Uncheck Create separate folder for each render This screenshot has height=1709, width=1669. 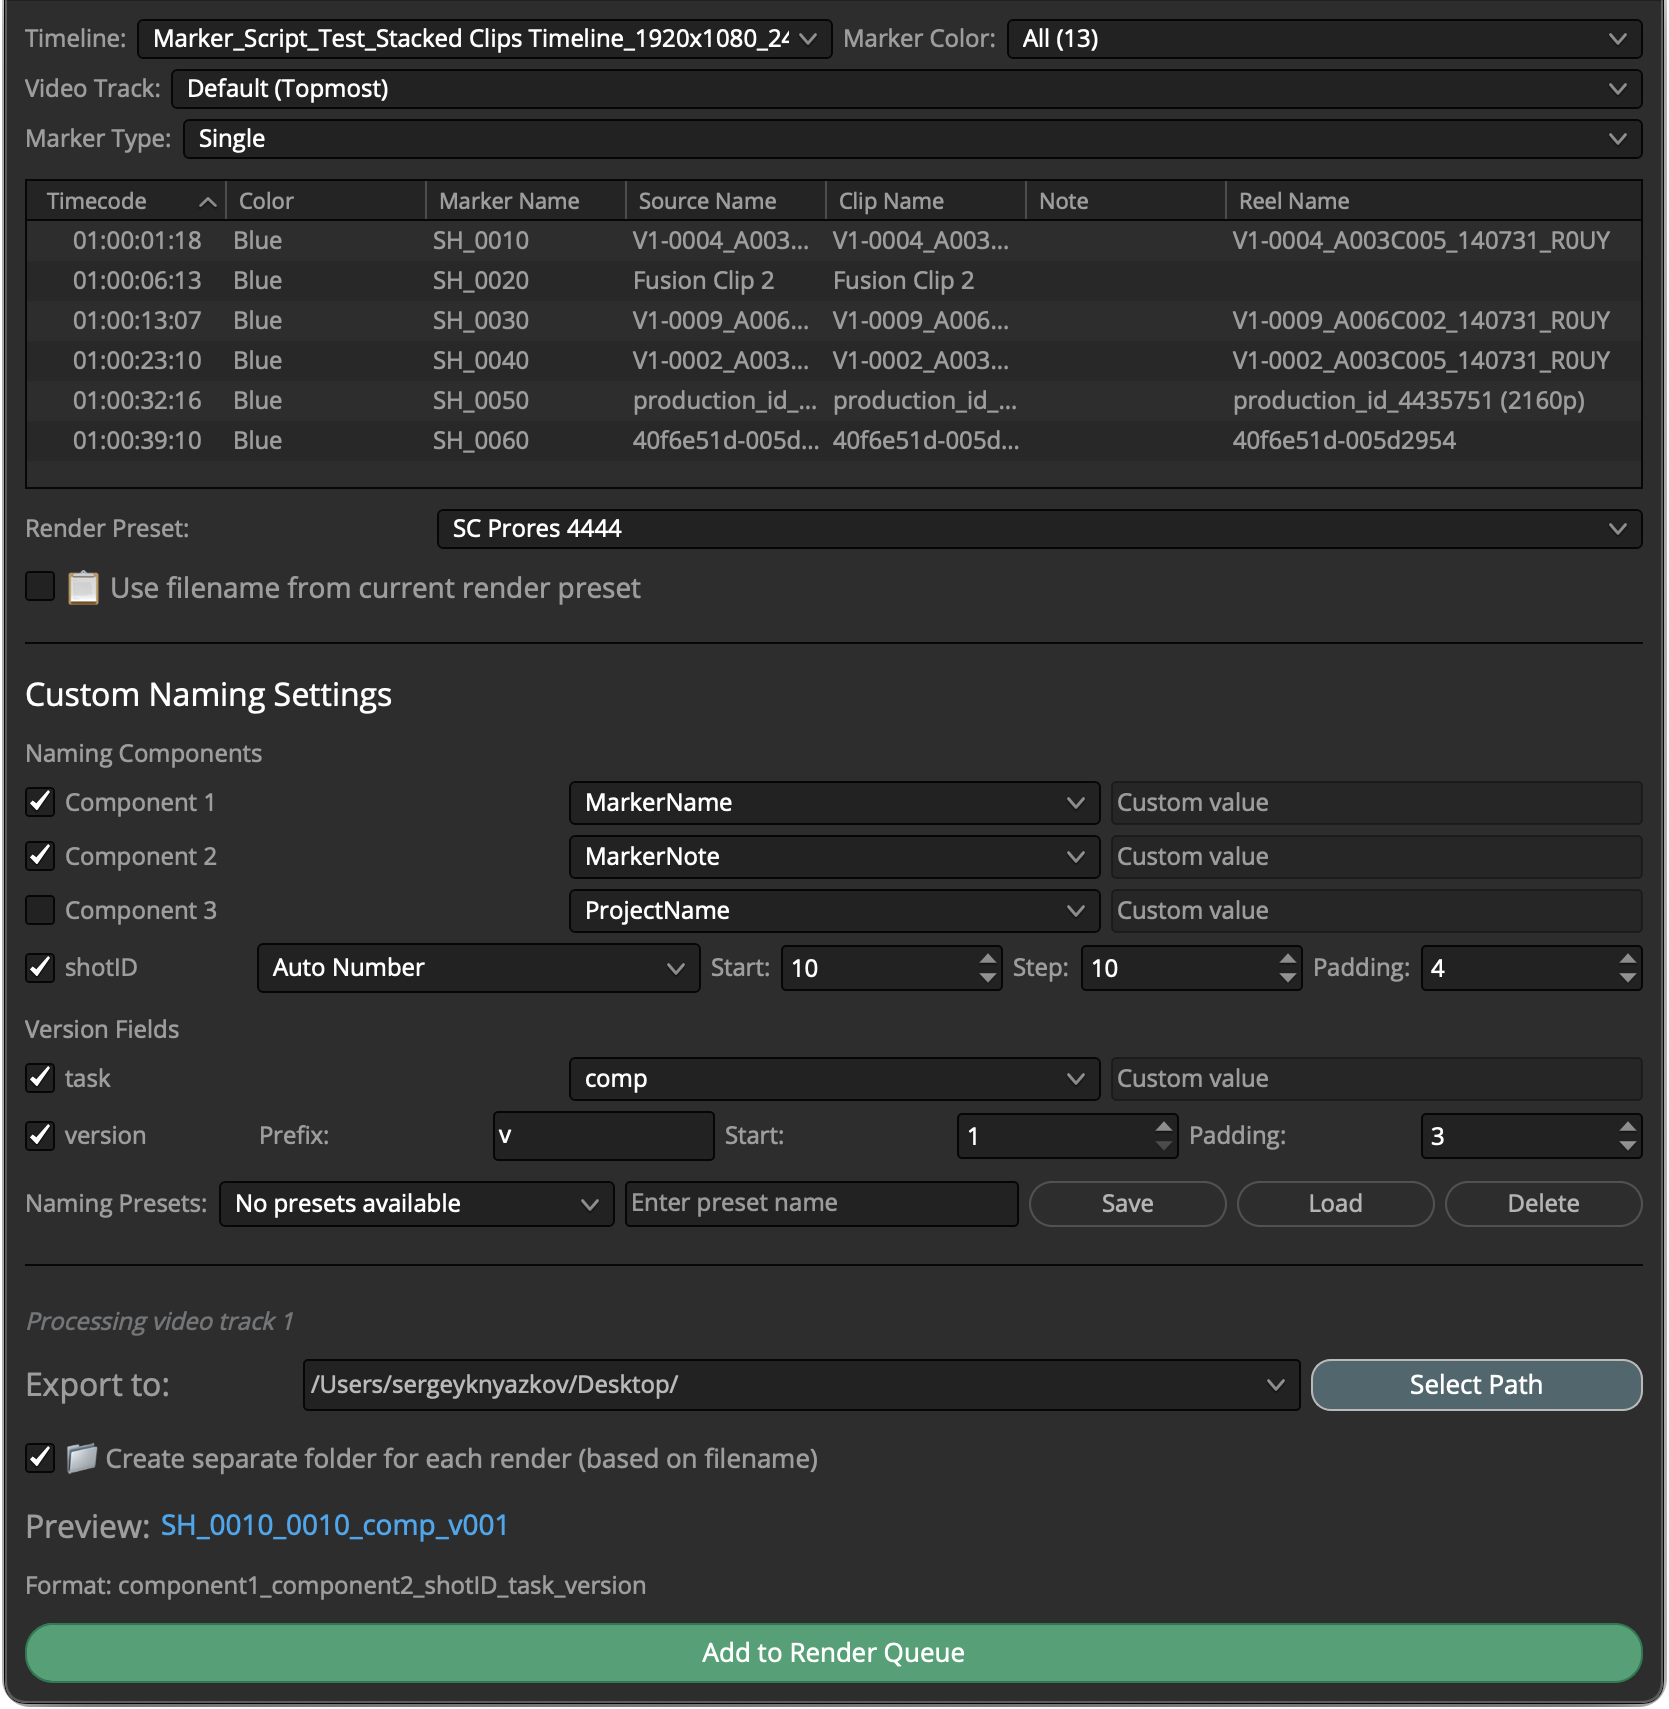pyautogui.click(x=40, y=1458)
